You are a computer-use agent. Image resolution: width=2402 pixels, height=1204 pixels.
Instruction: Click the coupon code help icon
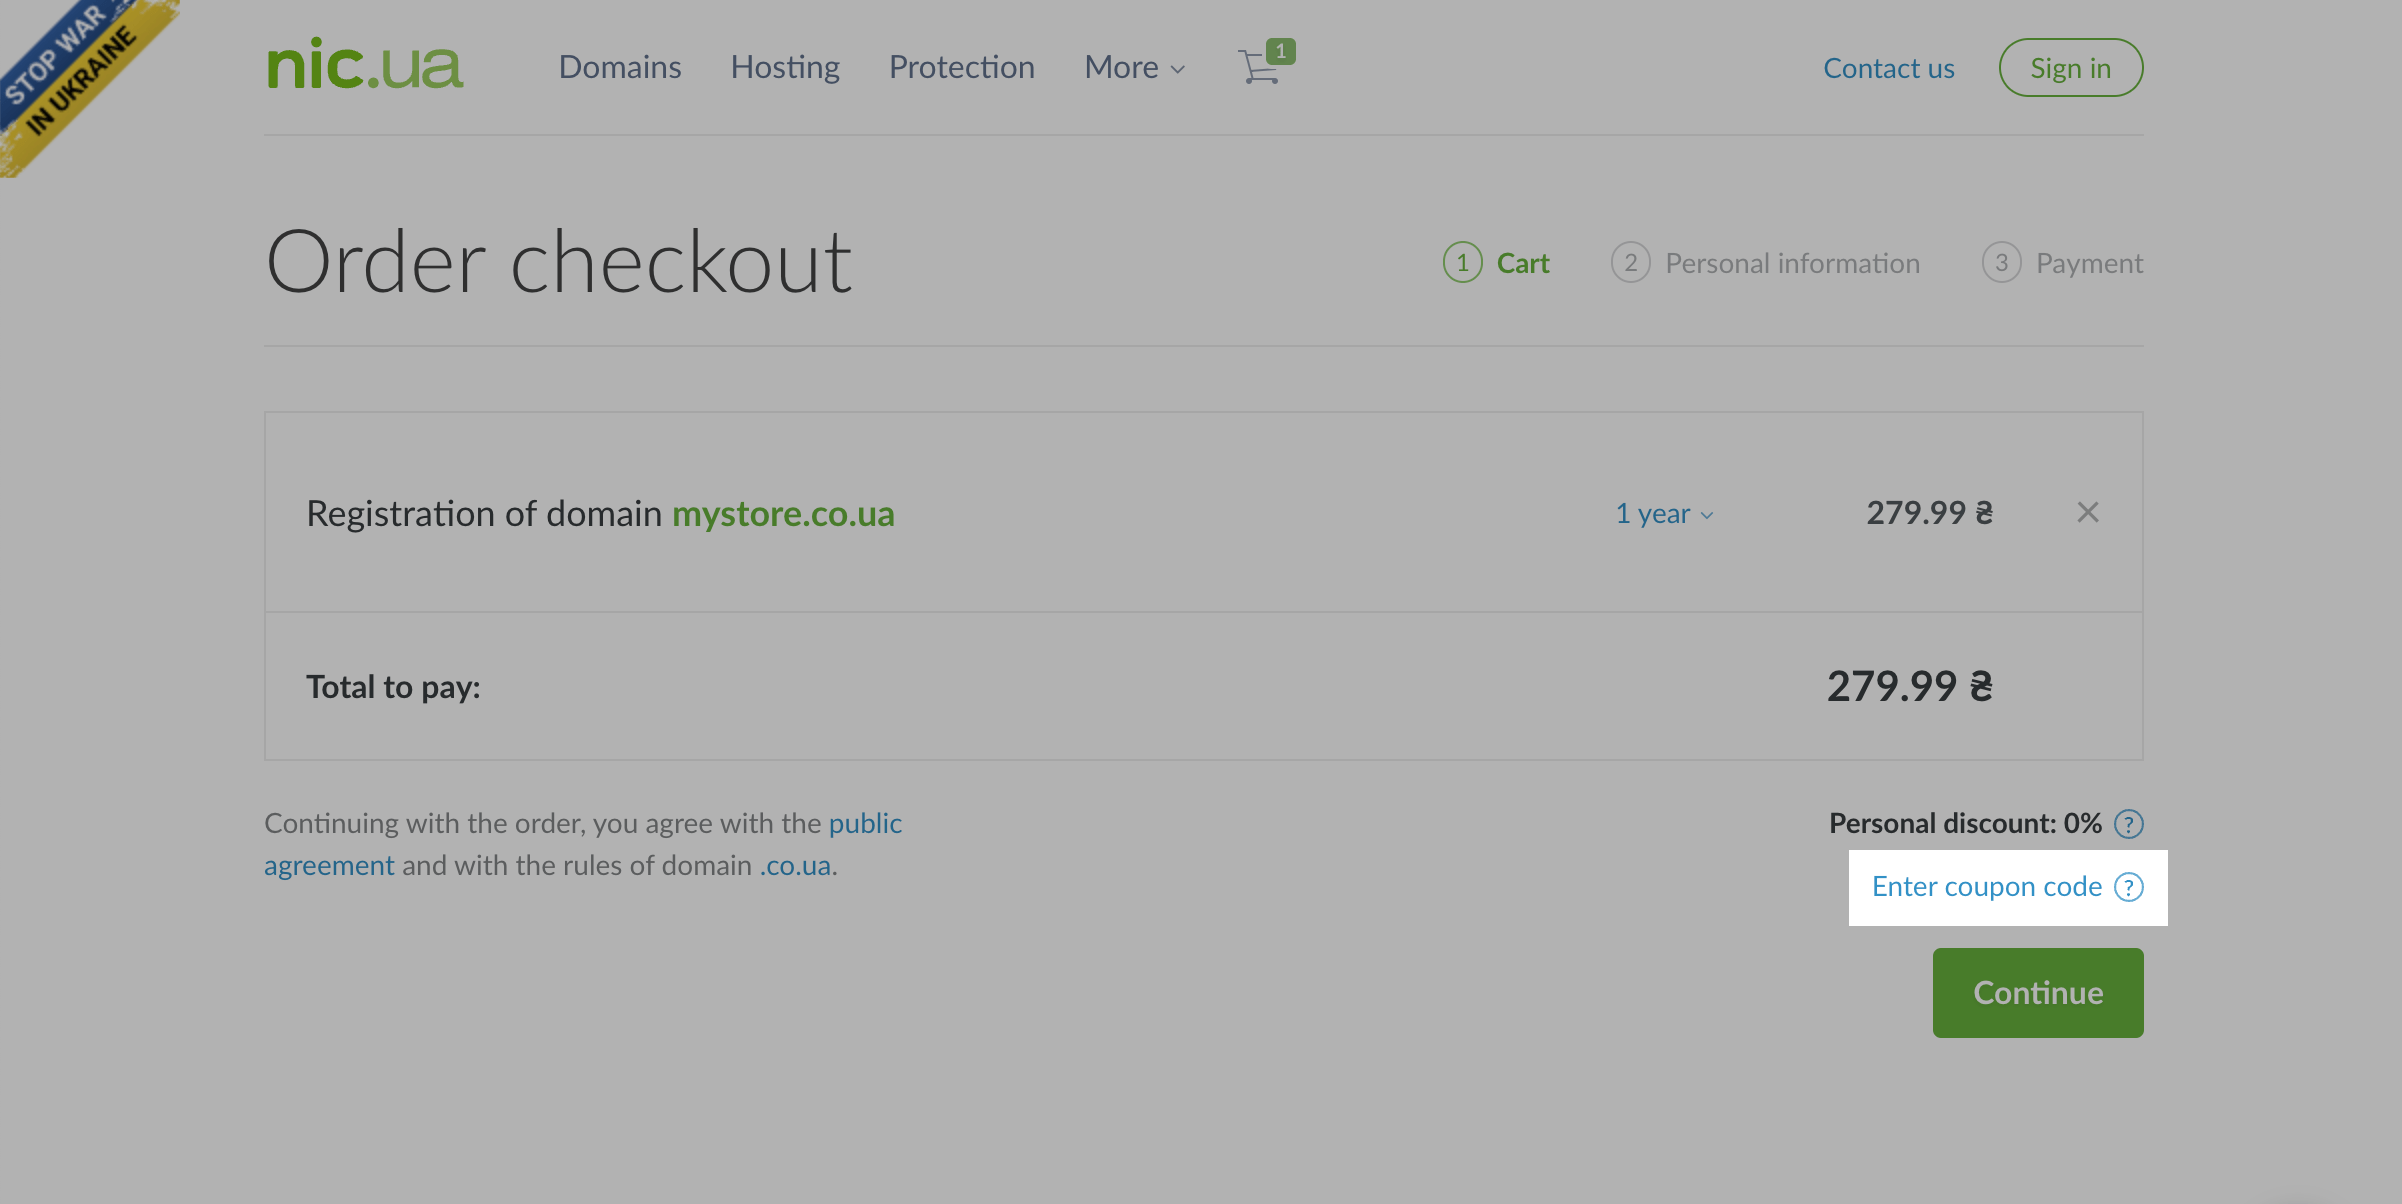click(2129, 887)
